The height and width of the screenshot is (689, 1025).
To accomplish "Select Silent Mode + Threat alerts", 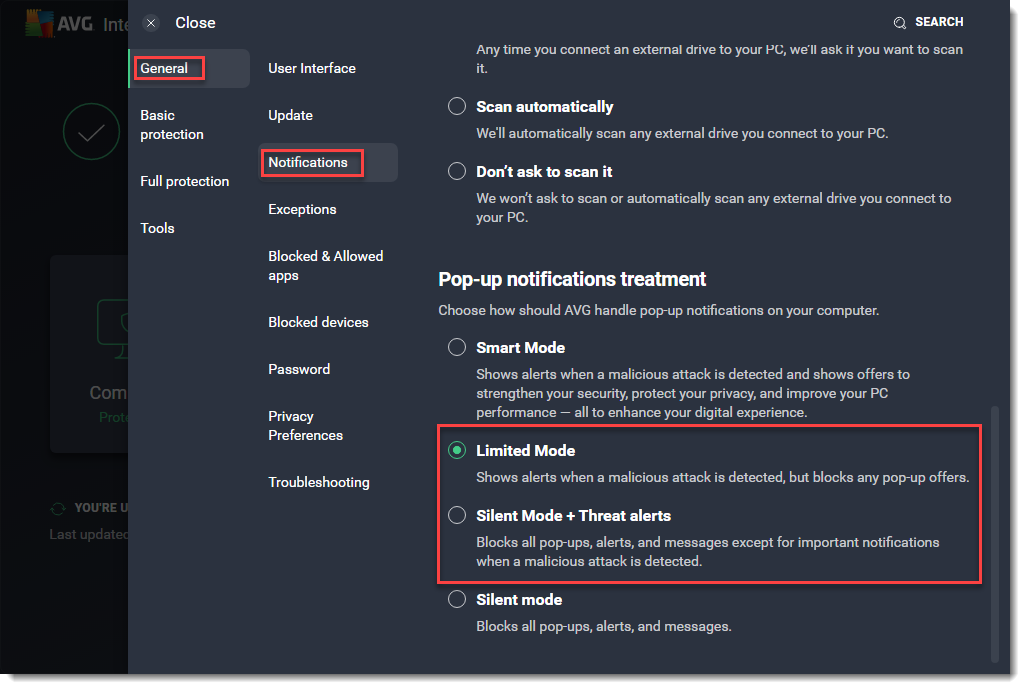I will pyautogui.click(x=457, y=515).
